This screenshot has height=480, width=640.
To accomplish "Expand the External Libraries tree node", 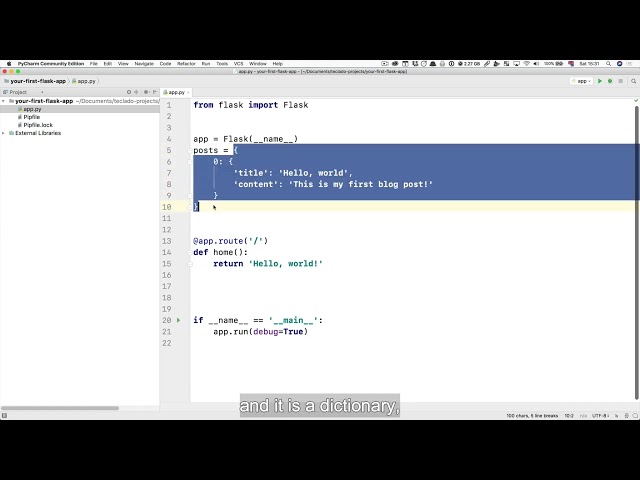I will coord(4,133).
